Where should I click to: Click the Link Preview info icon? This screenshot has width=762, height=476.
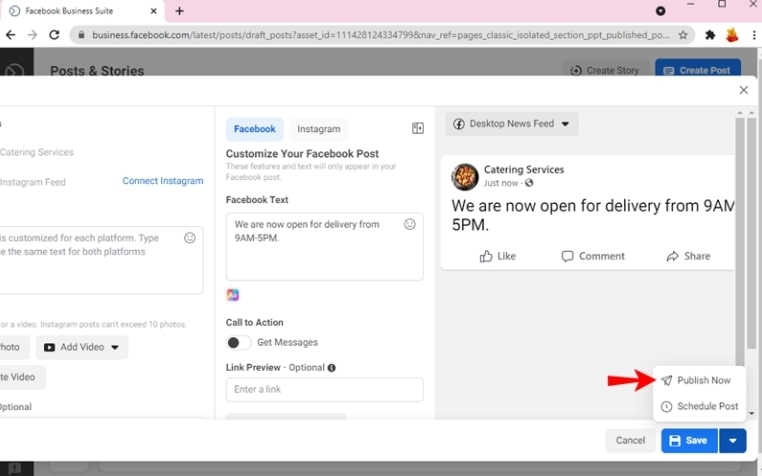[331, 368]
